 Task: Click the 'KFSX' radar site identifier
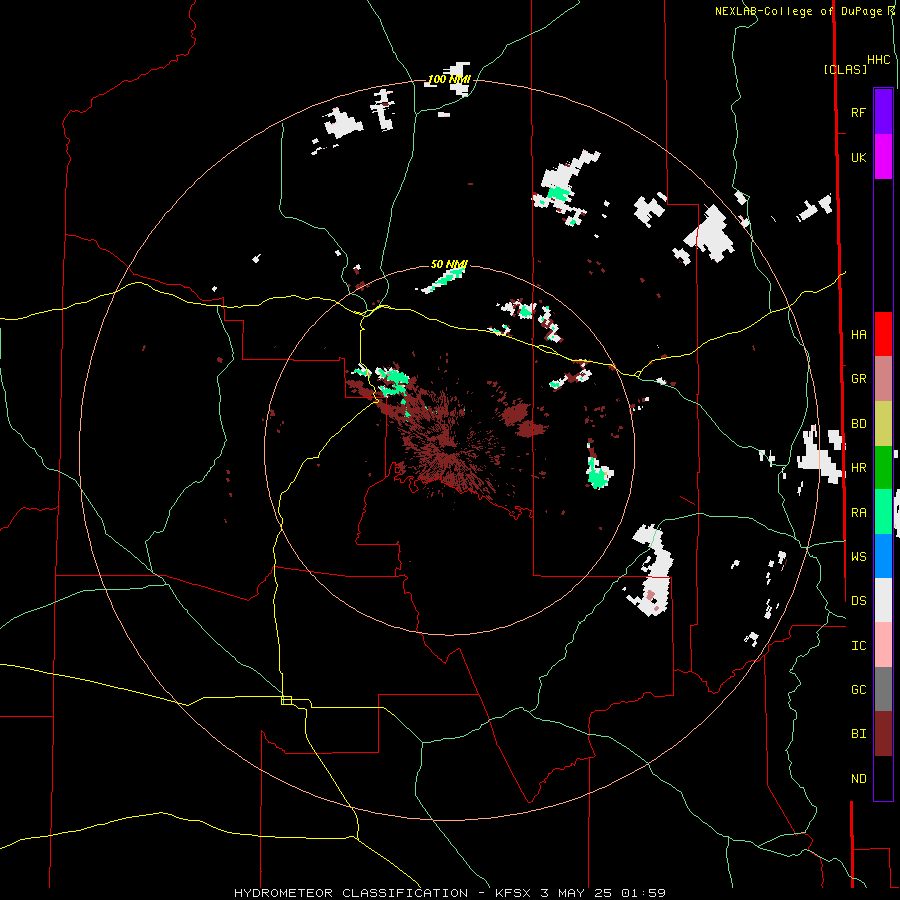(x=514, y=893)
